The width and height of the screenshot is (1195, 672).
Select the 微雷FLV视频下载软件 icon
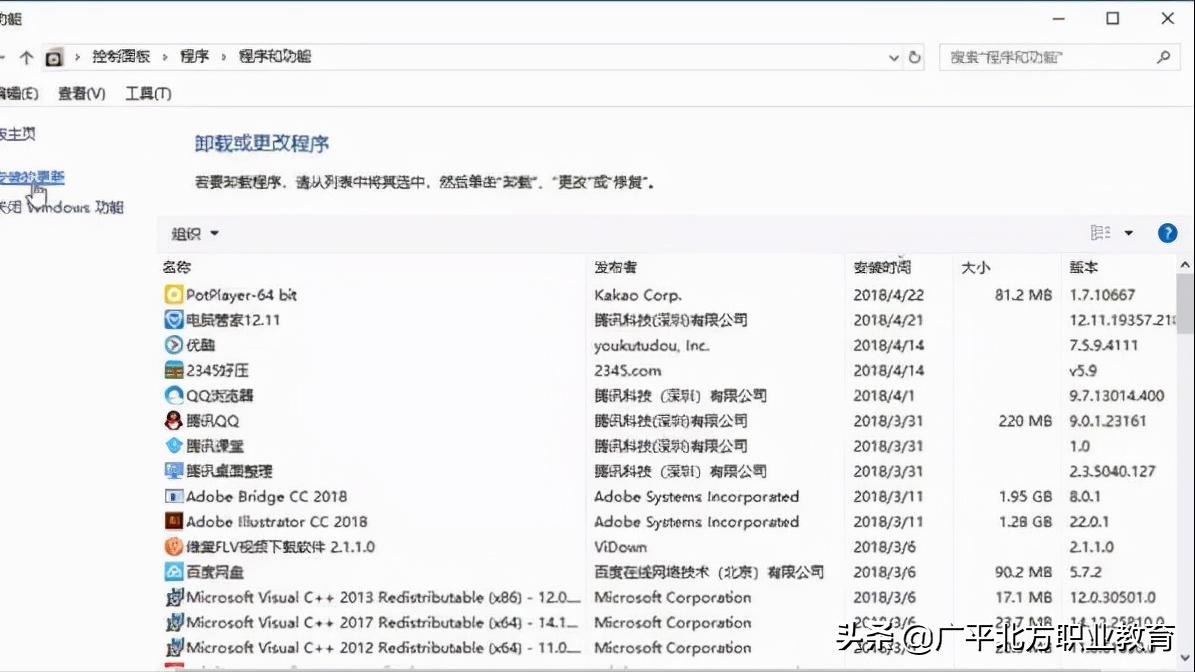175,547
